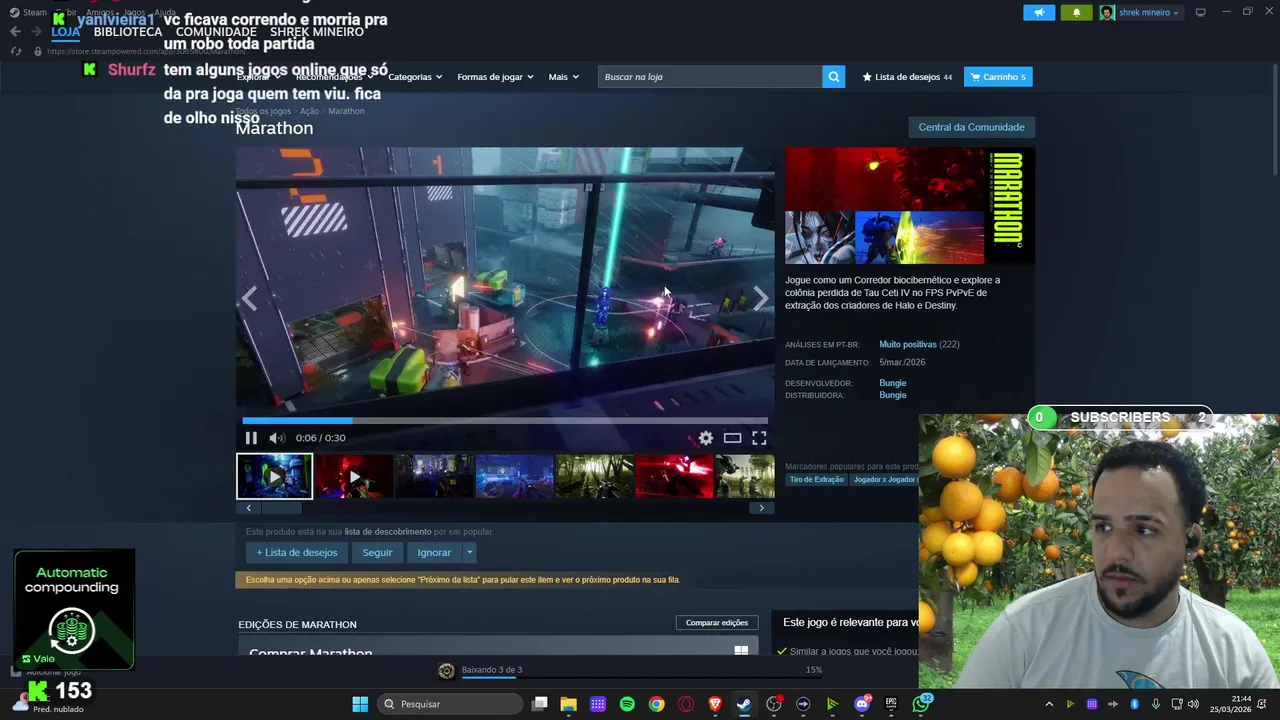Screen dimensions: 1280x720
Task: Open the SHREK MINEIRO profile tab
Action: [317, 32]
